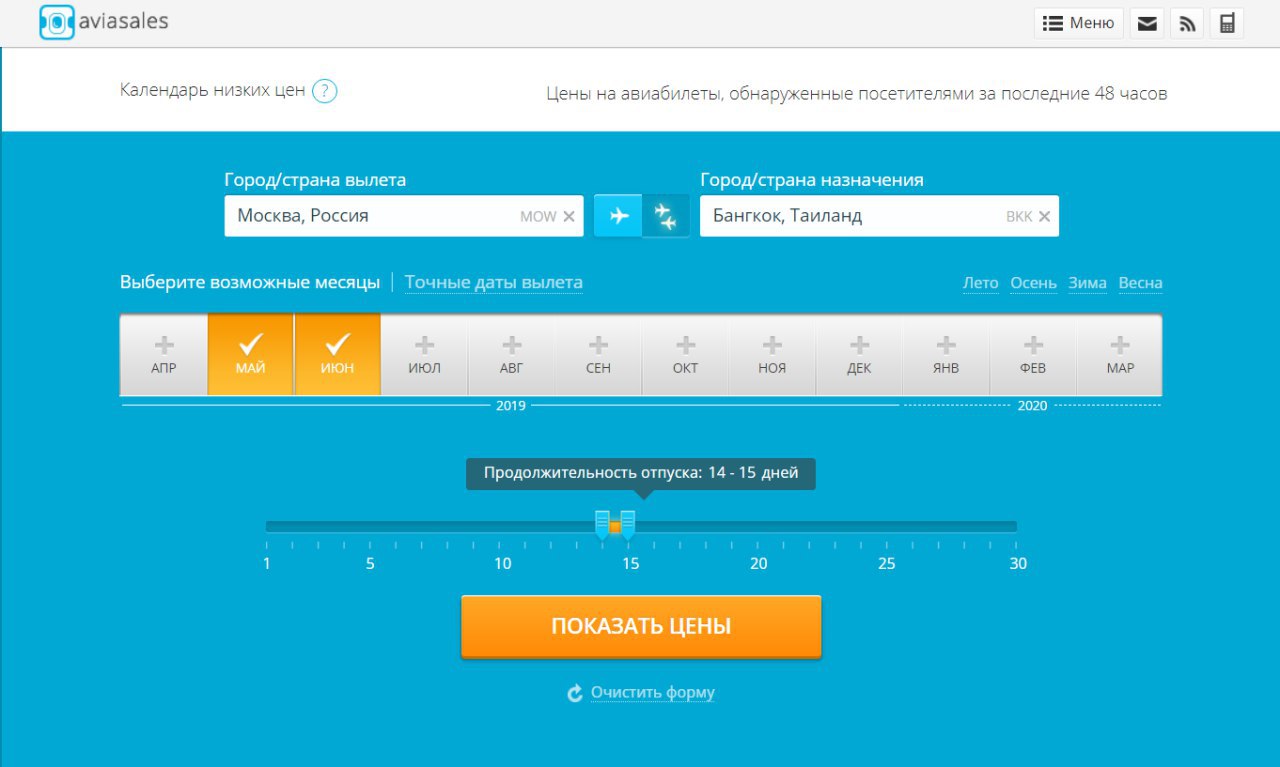Add the ОКТ month

(x=686, y=355)
